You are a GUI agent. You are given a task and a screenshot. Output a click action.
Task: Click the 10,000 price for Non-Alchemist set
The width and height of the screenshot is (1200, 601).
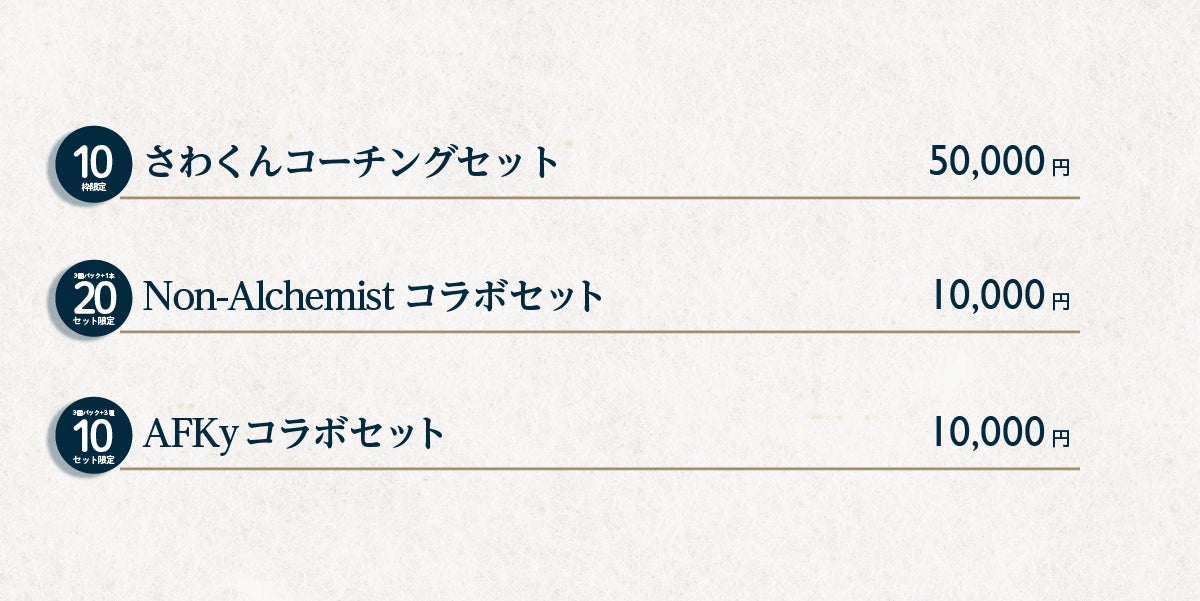point(987,296)
